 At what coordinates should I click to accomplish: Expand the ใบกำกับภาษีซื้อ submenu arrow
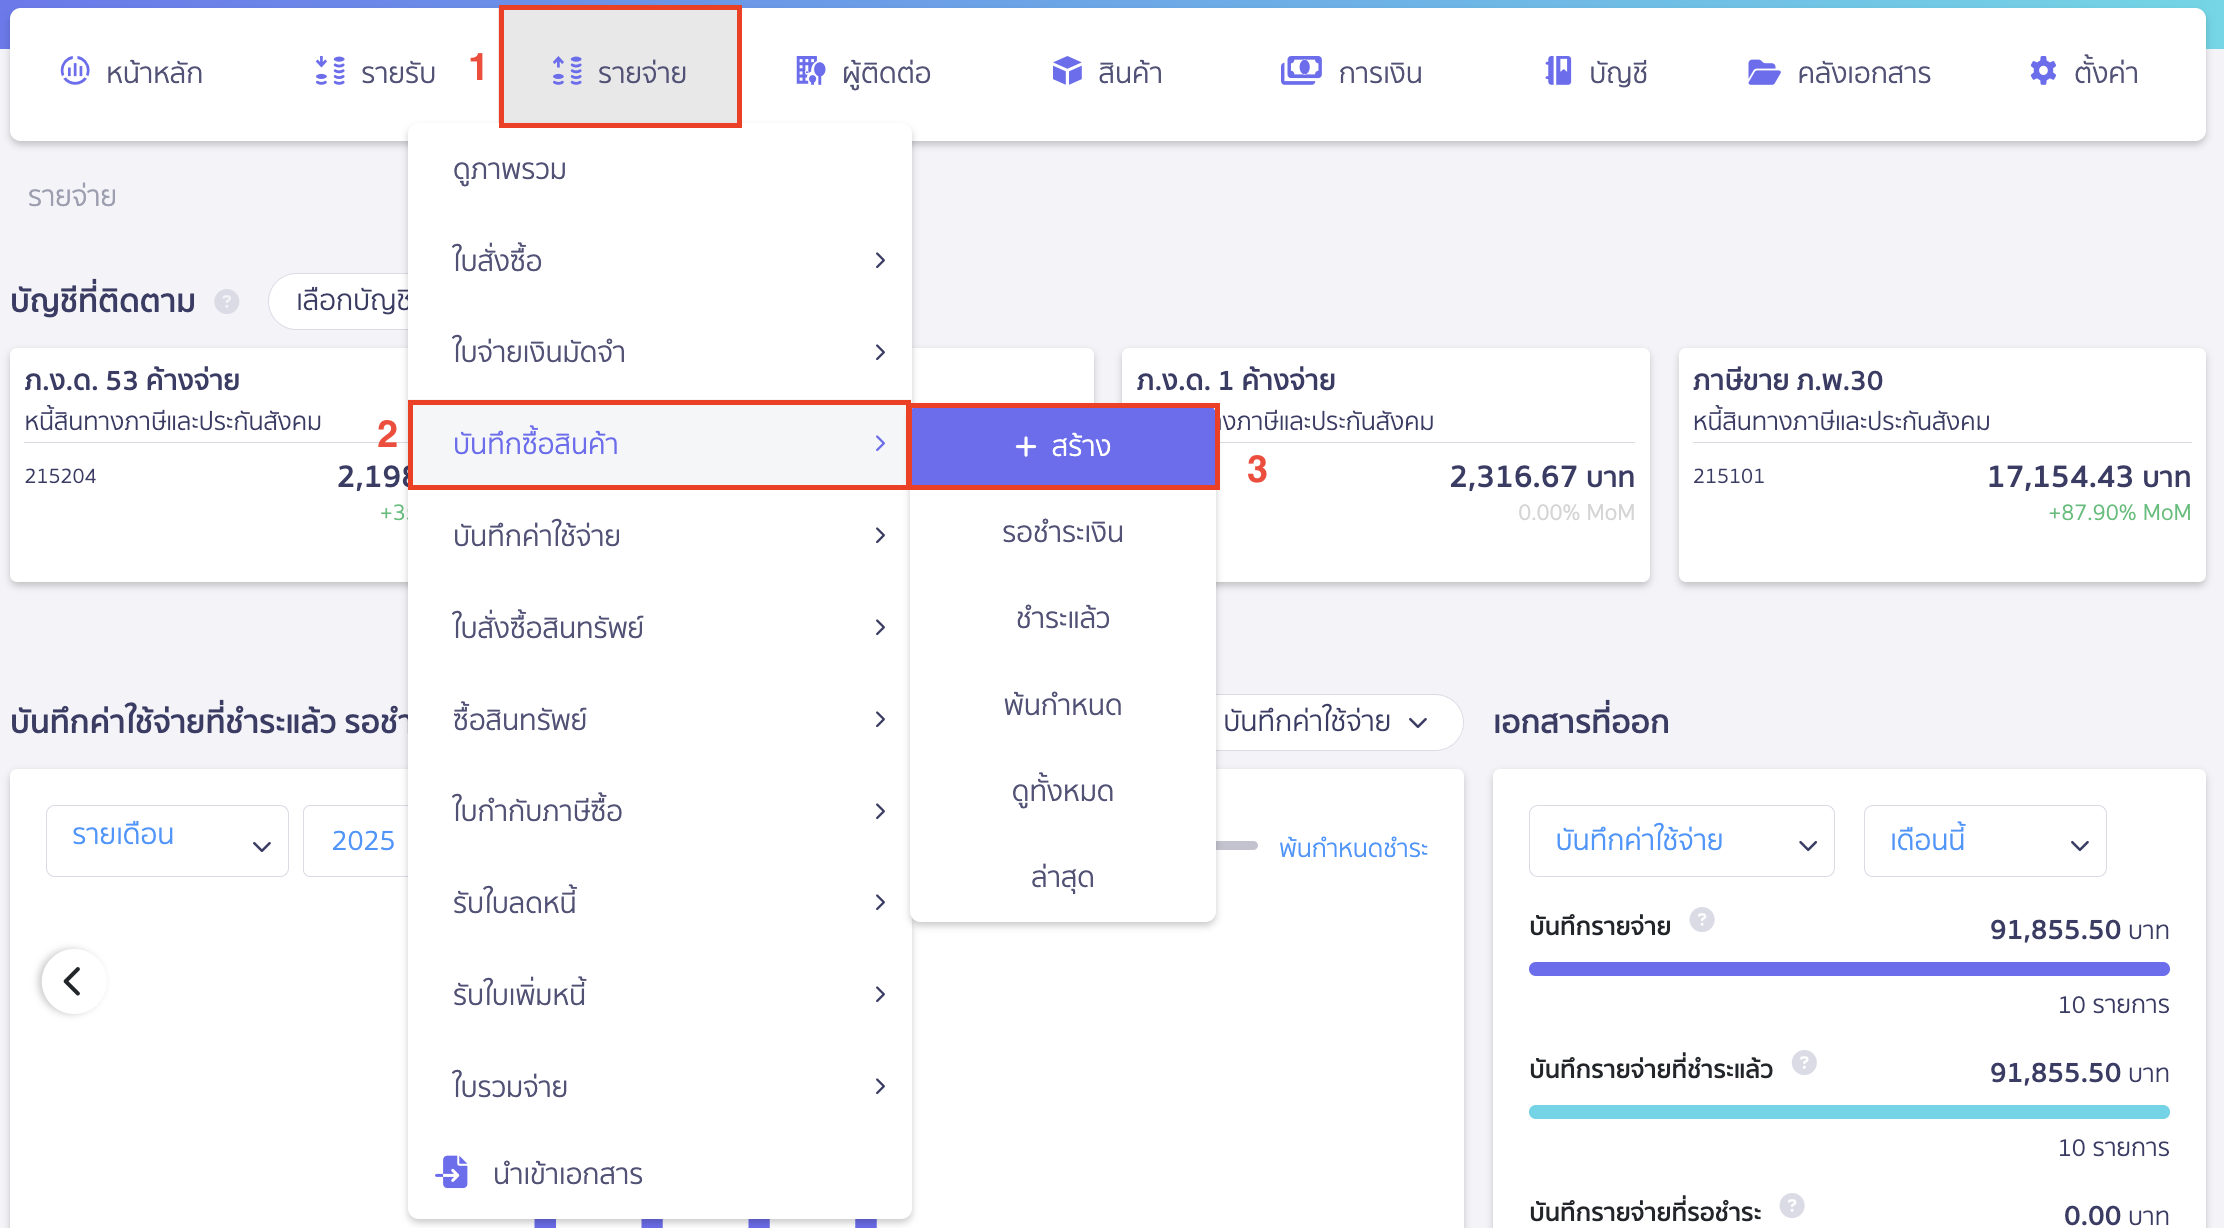pos(880,811)
